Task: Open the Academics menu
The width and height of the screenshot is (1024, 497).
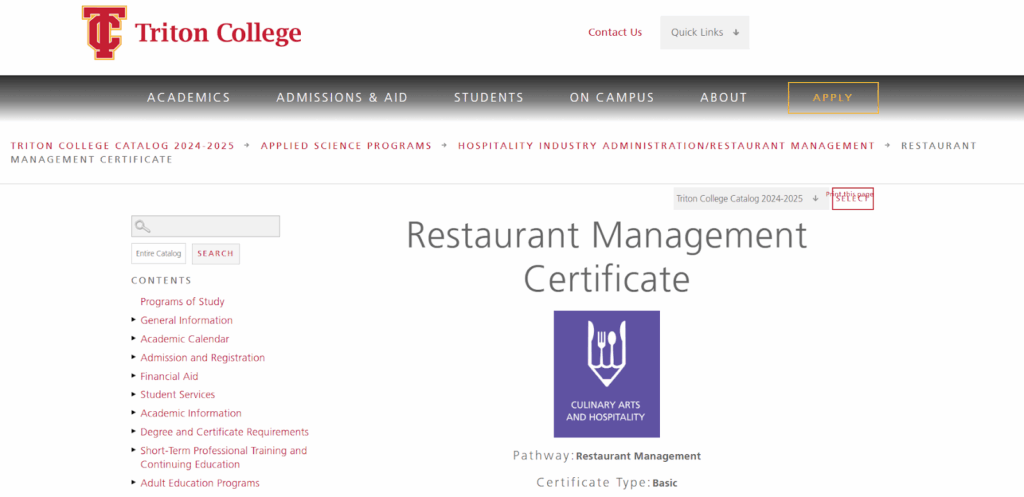Action: [x=189, y=98]
